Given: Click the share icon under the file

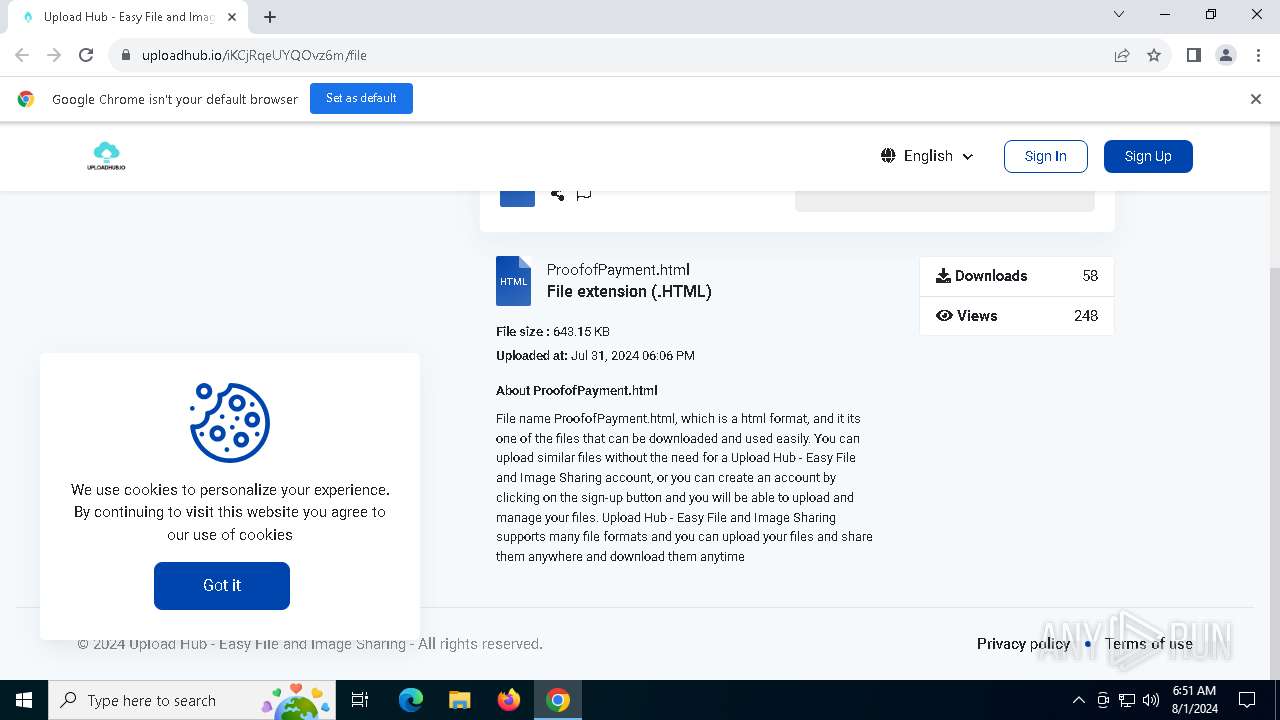Looking at the screenshot, I should point(558,194).
